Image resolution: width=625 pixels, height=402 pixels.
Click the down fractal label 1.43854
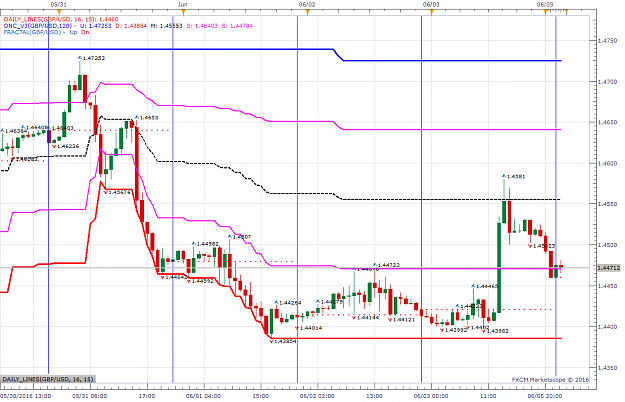(285, 341)
